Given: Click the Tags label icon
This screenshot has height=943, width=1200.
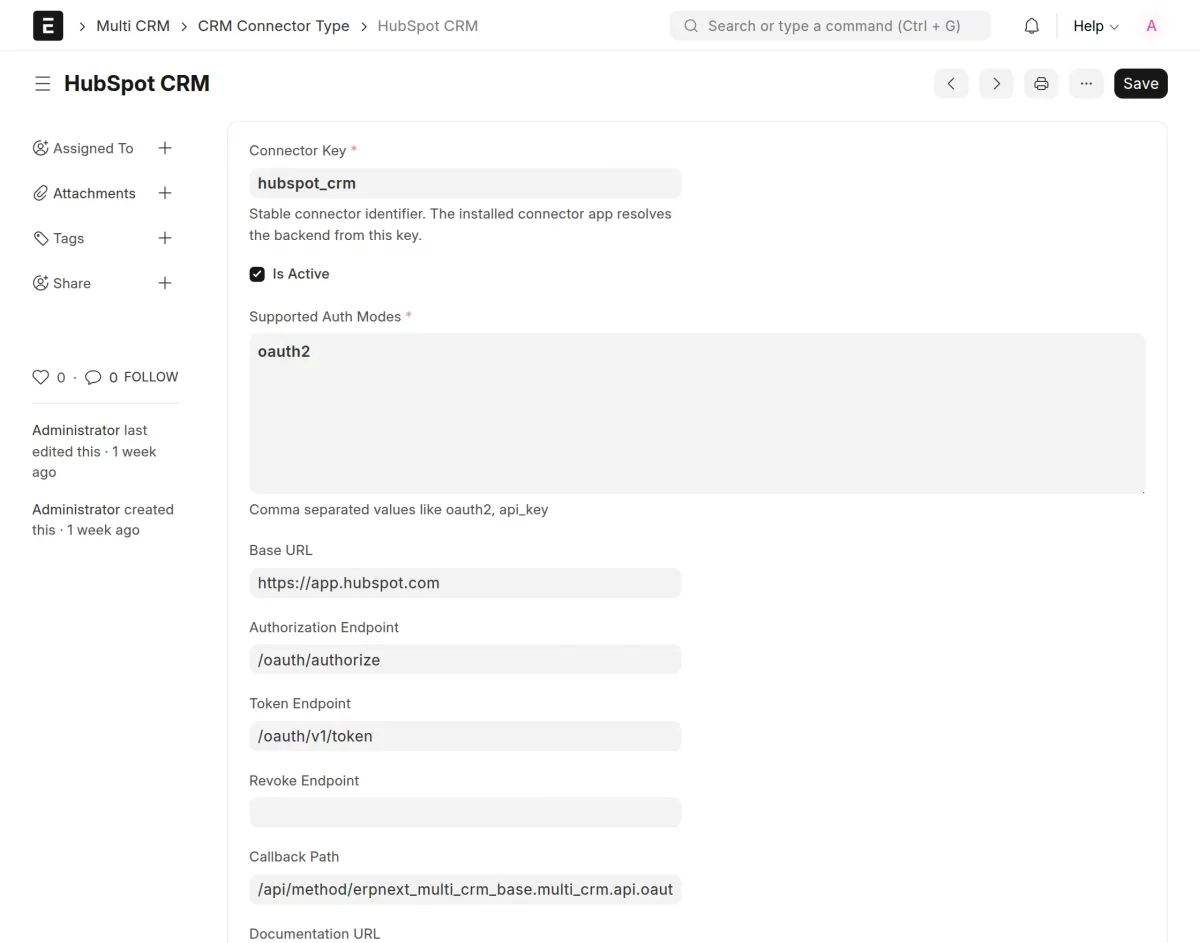Looking at the screenshot, I should pos(41,238).
